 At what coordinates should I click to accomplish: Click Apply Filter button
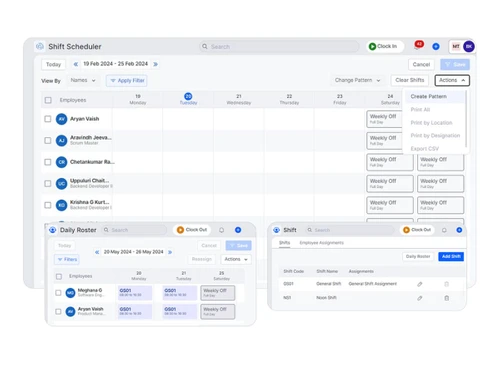tap(127, 81)
